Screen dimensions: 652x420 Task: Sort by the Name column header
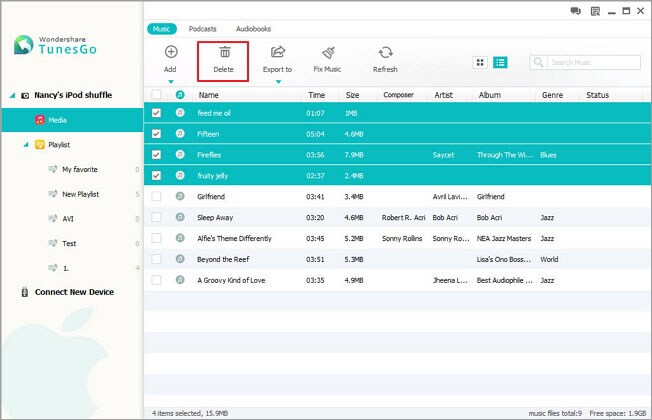[208, 95]
